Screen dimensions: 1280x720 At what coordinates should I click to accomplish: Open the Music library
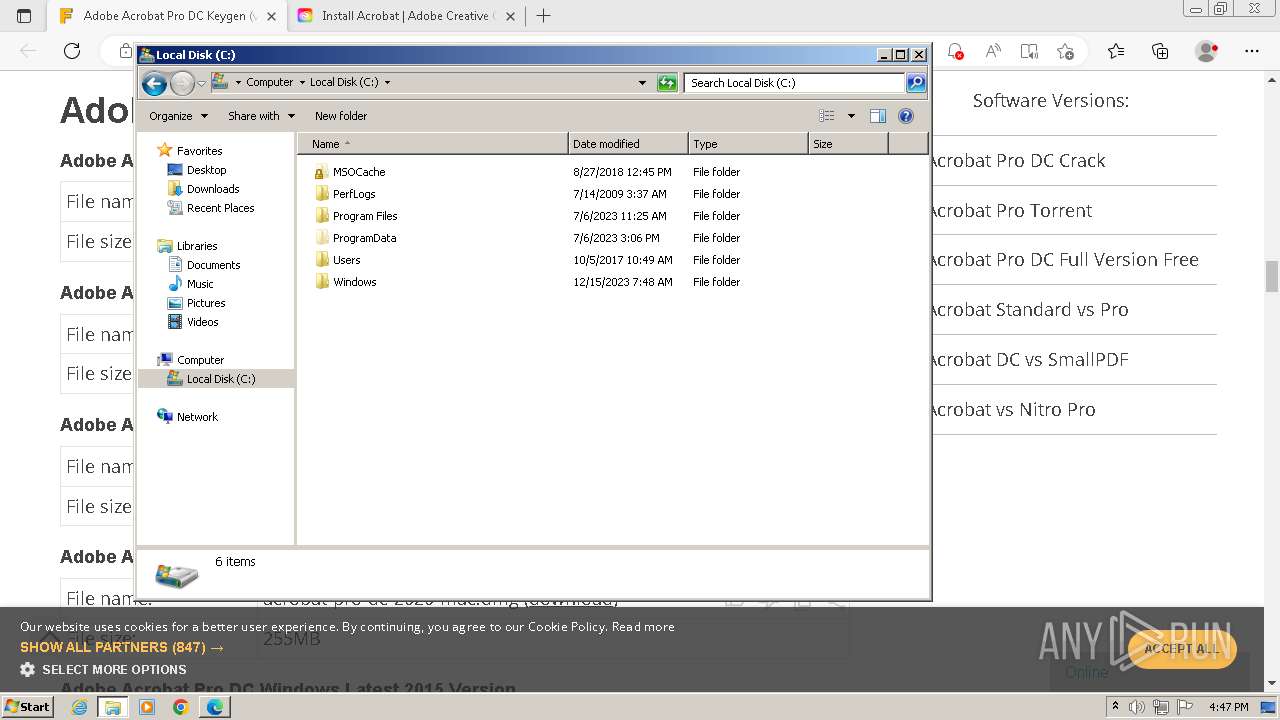(200, 284)
